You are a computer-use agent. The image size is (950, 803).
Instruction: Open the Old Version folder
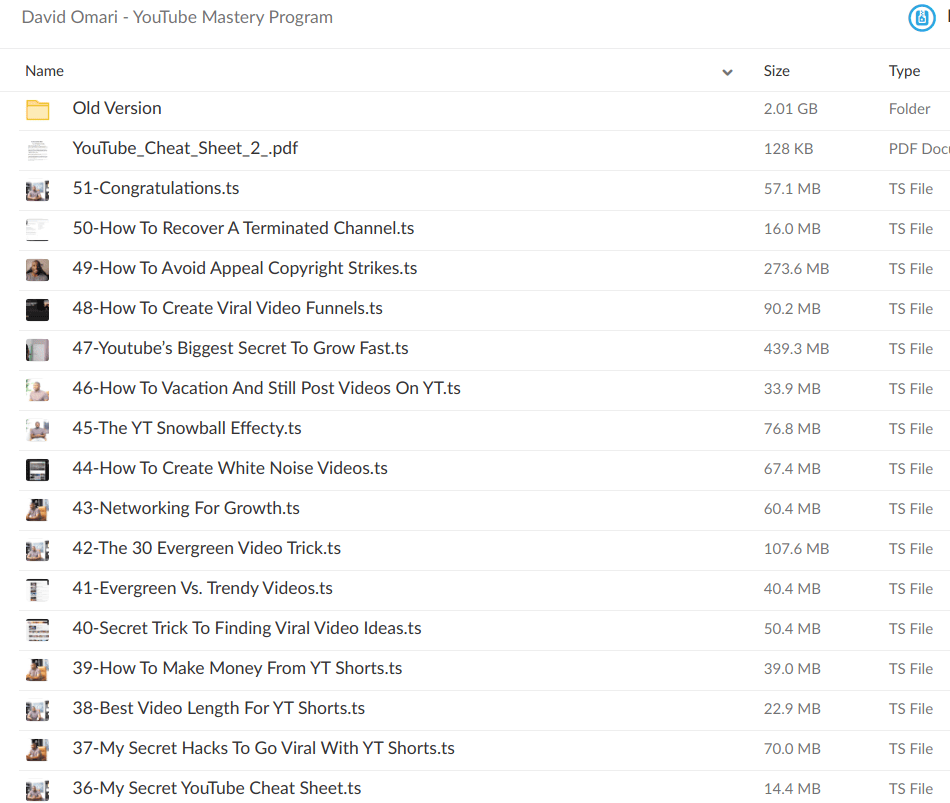point(116,108)
